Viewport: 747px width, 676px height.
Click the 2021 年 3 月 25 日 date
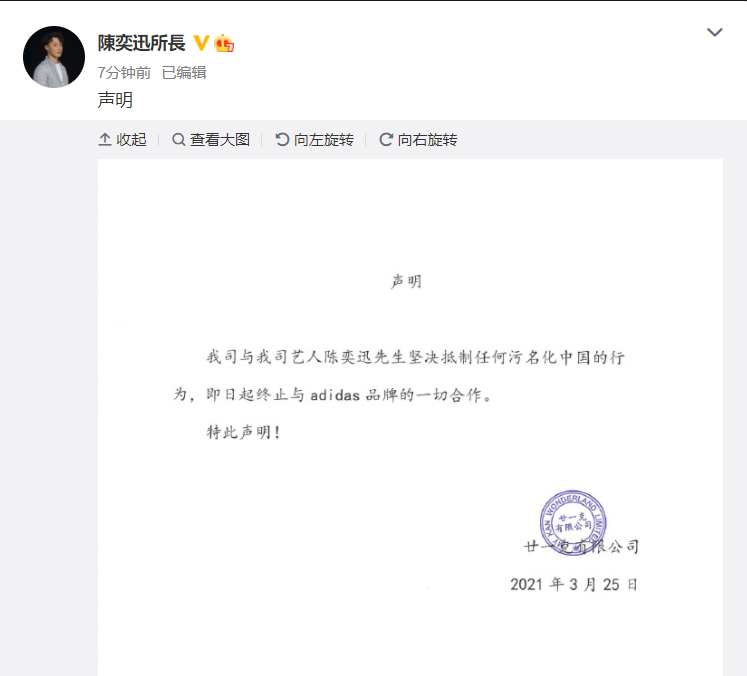(x=574, y=585)
